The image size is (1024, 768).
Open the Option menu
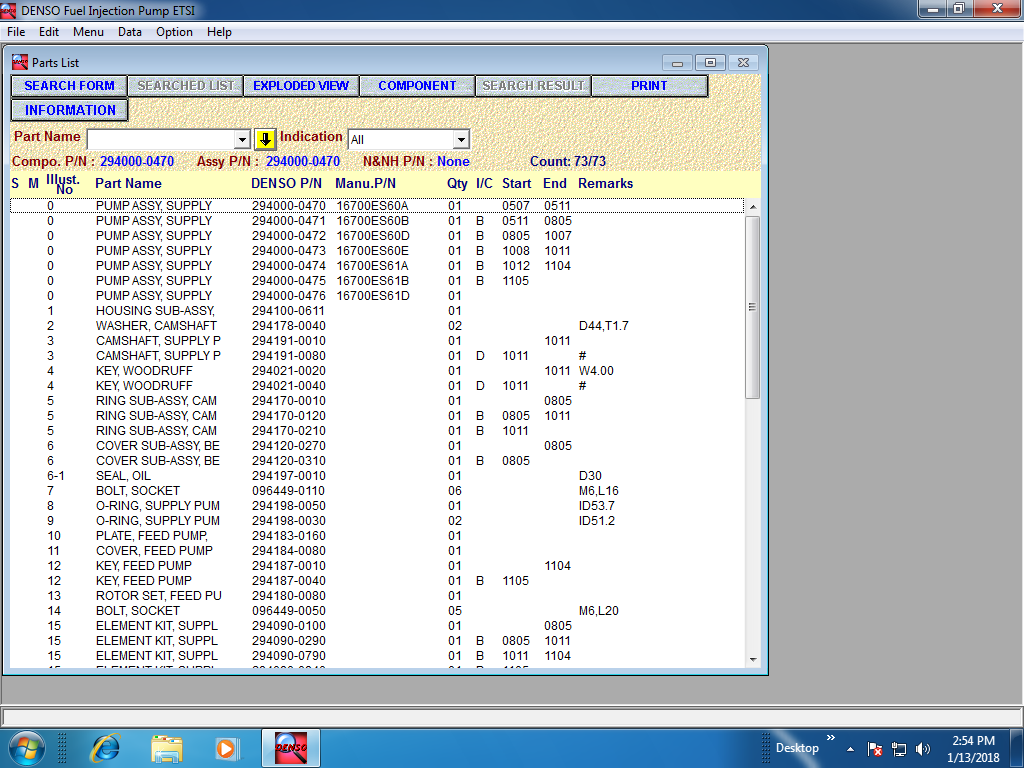point(174,31)
